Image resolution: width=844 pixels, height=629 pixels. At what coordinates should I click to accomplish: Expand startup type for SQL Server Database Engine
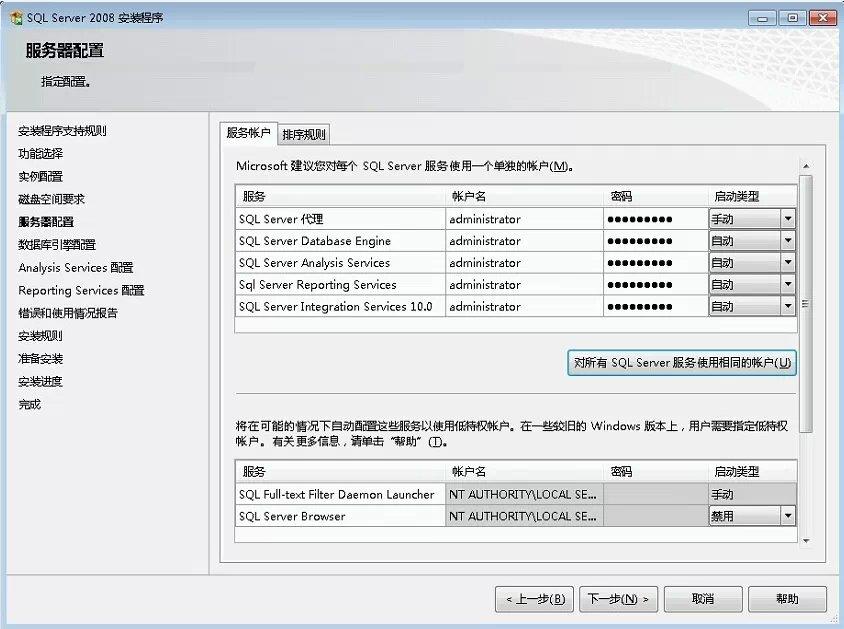788,241
